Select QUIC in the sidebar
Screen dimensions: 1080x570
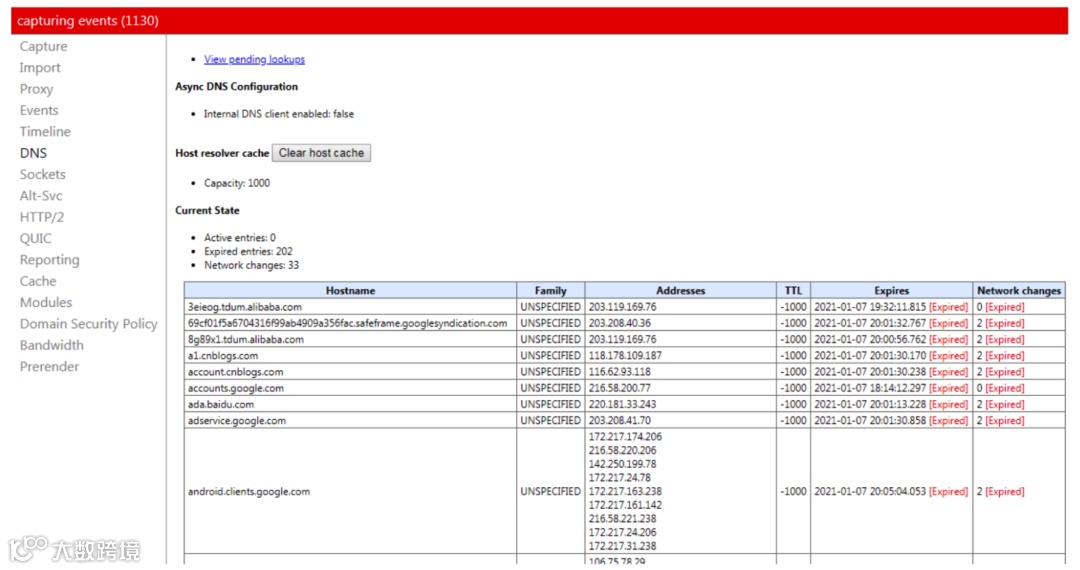pyautogui.click(x=36, y=239)
